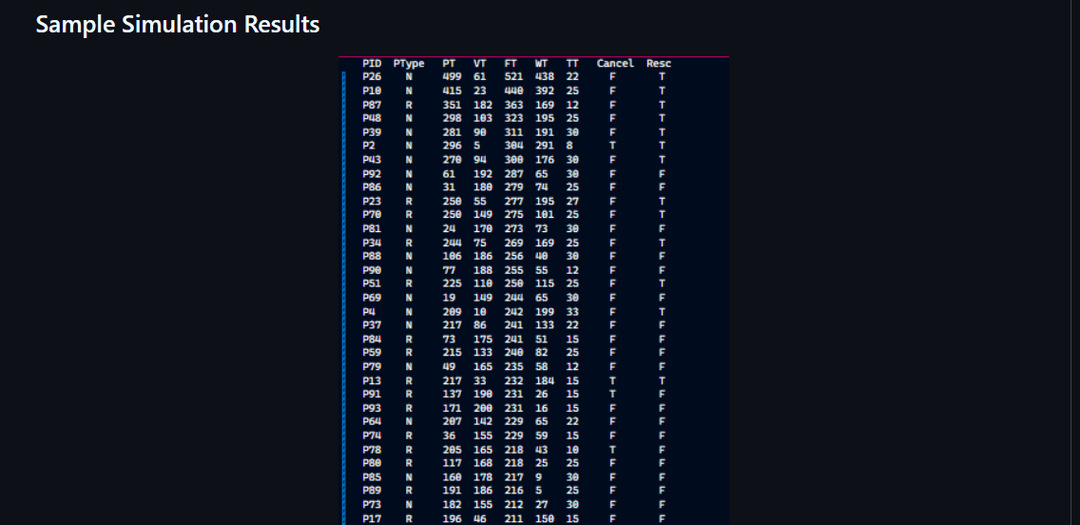
Task: Click patient ID "P59"
Action: tap(372, 352)
